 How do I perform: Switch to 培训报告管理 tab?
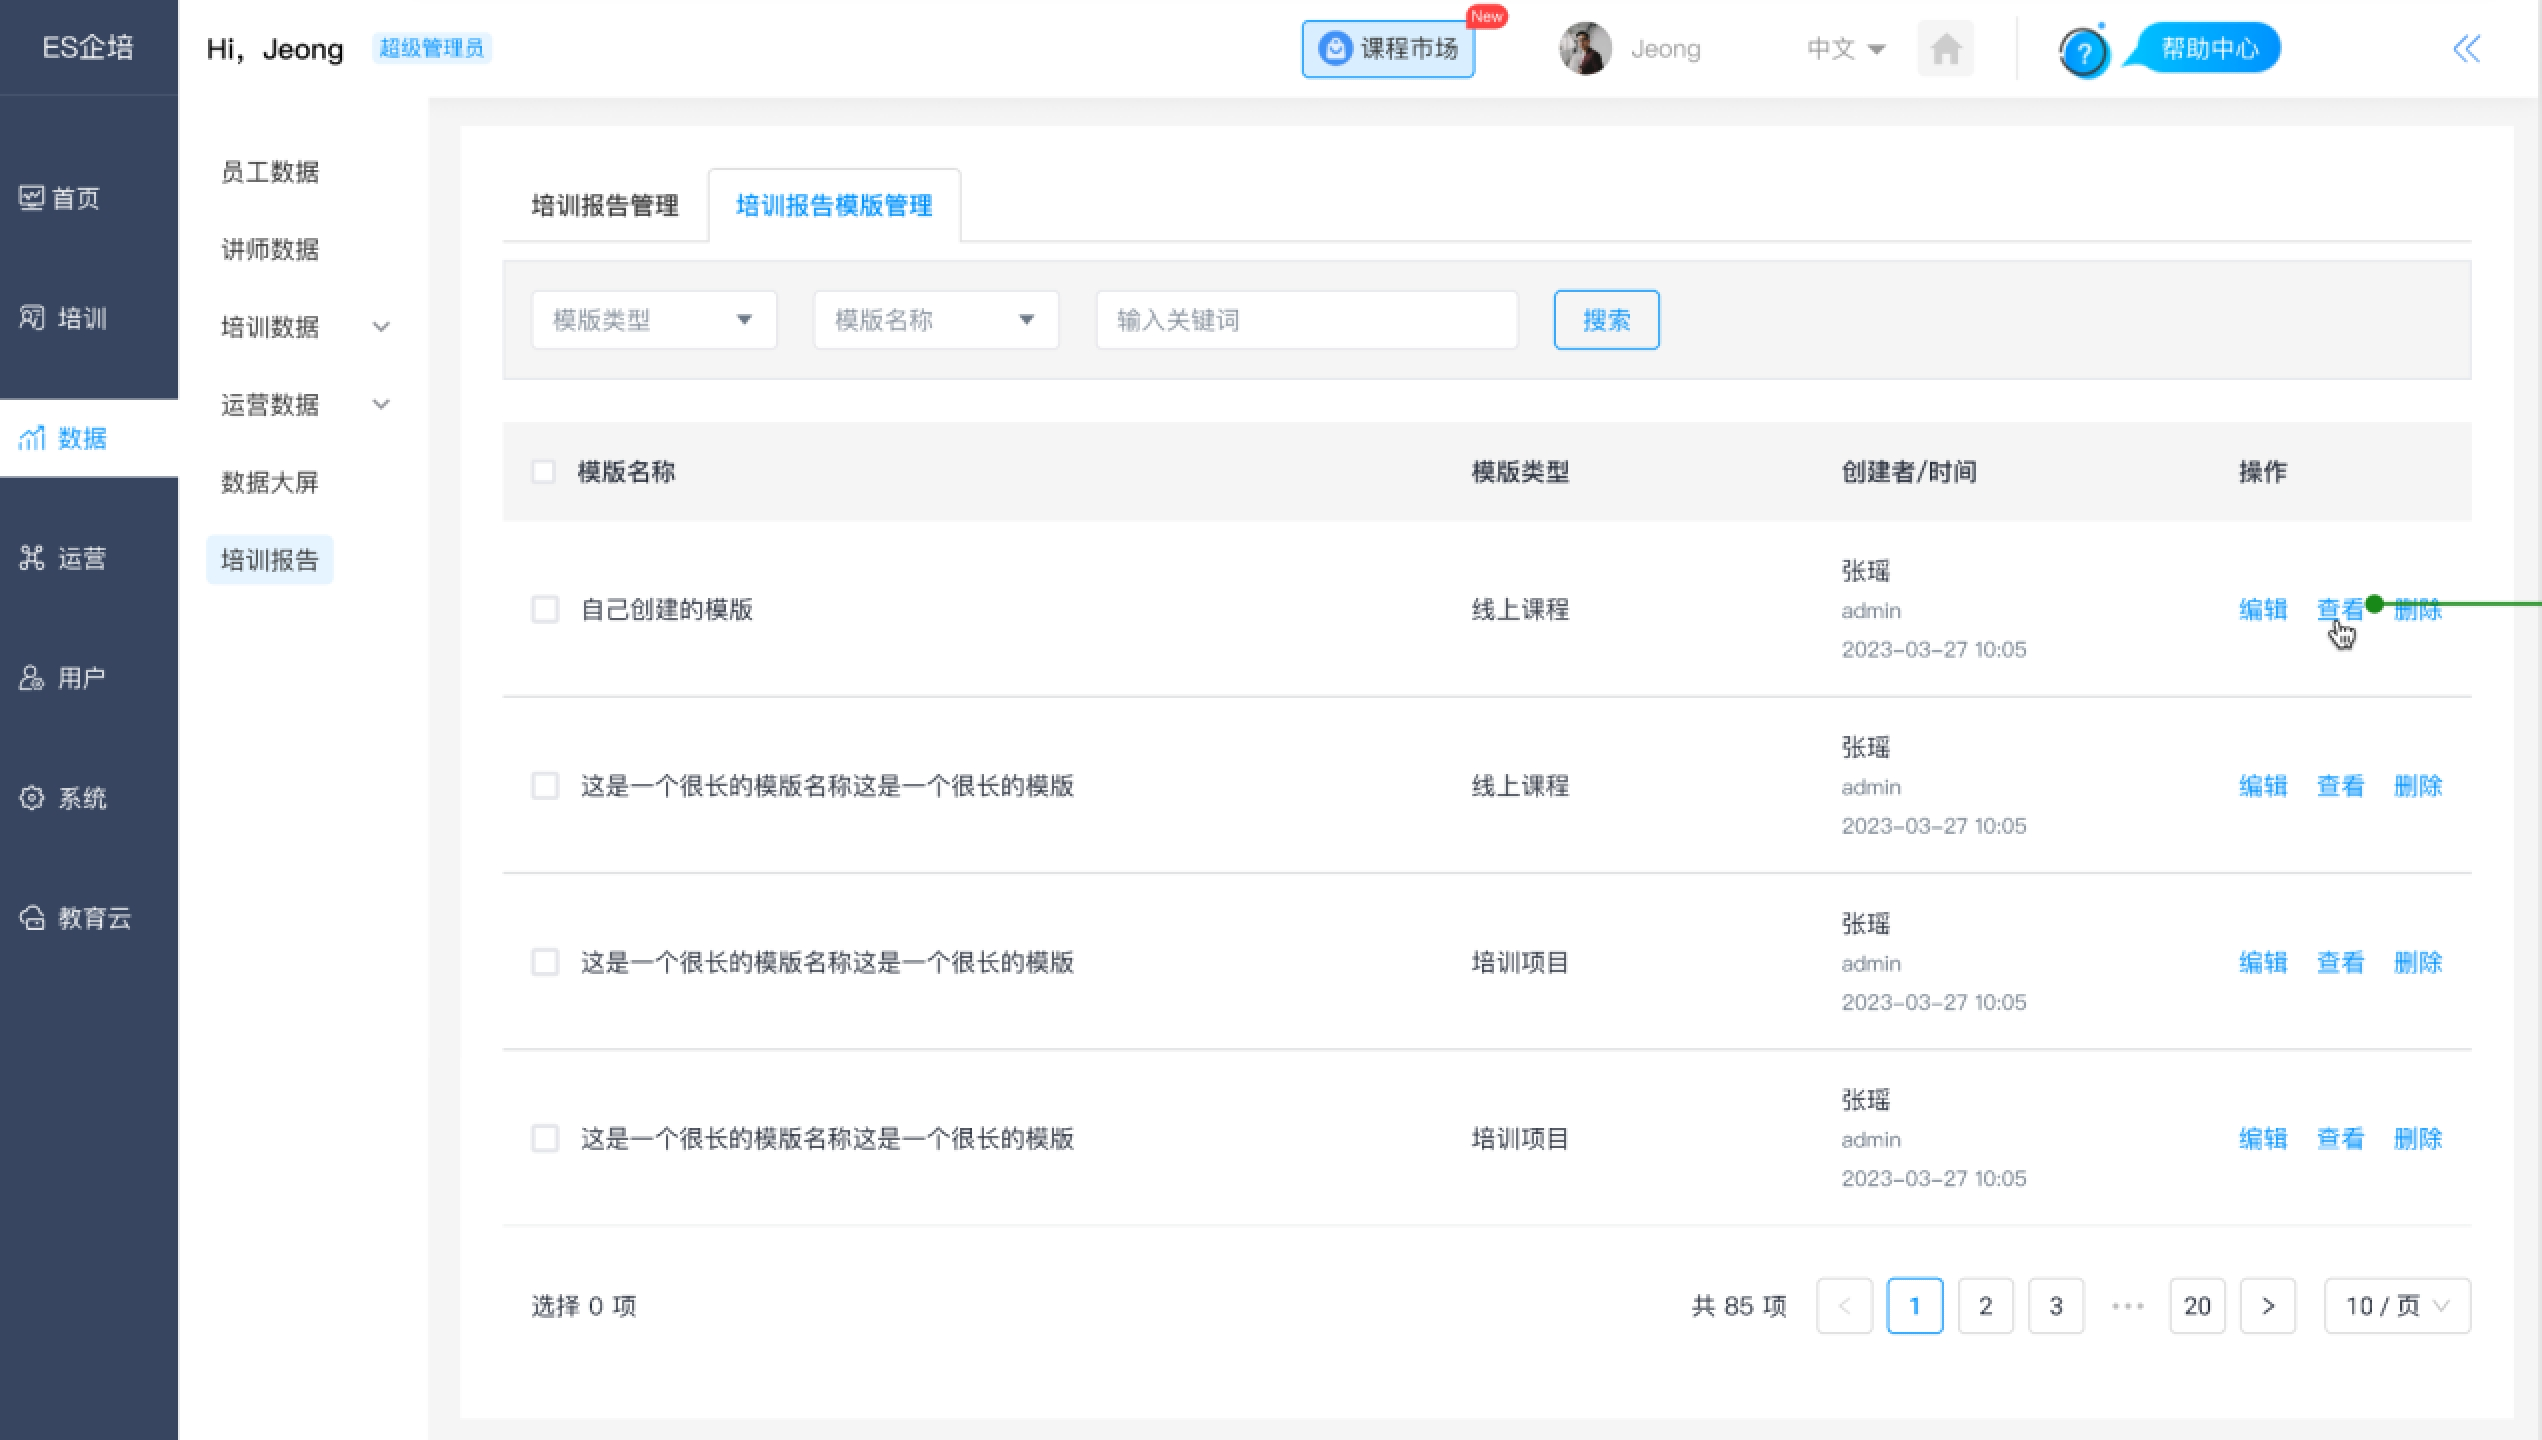click(605, 206)
